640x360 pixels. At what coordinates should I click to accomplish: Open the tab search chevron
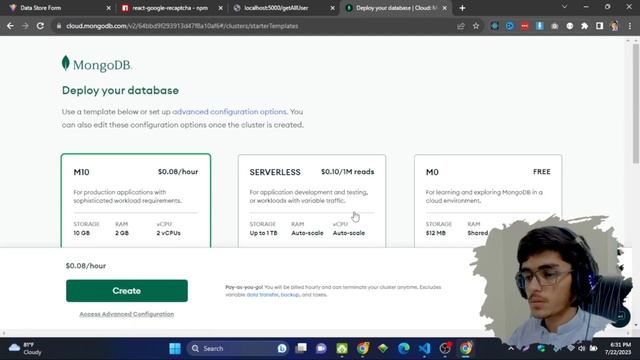[564, 7]
